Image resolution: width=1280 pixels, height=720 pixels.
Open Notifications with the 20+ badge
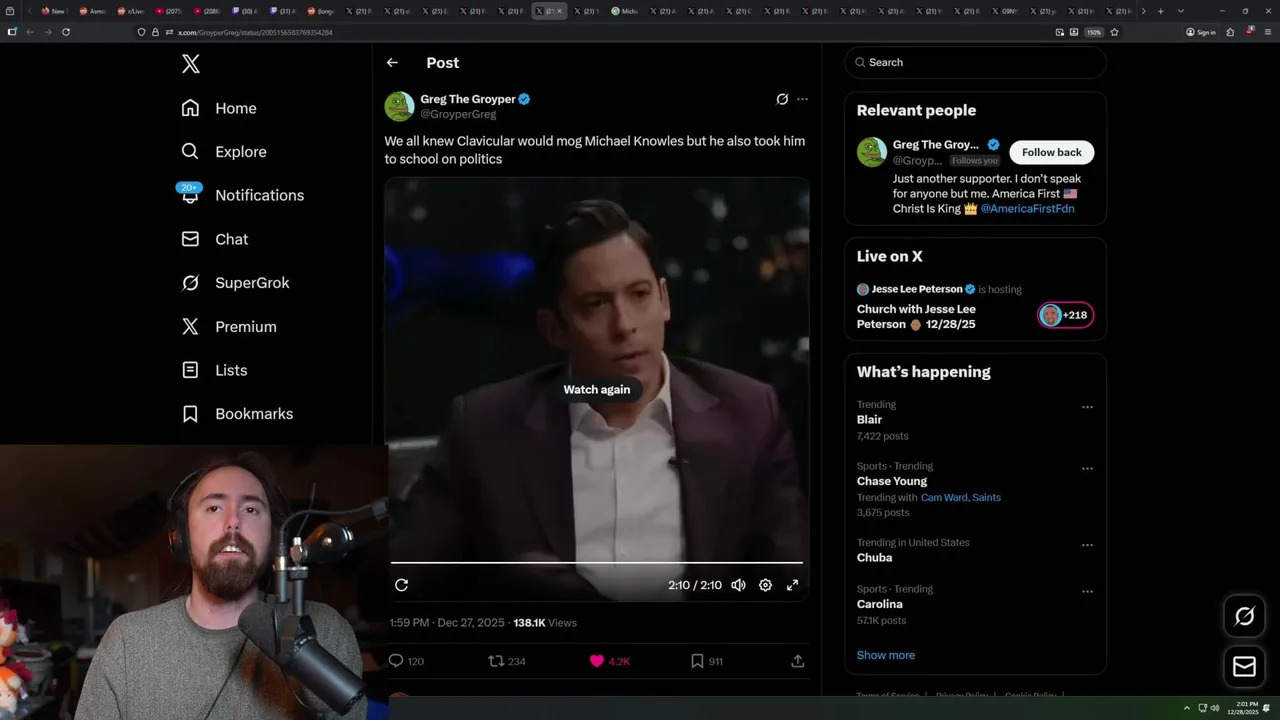point(241,195)
